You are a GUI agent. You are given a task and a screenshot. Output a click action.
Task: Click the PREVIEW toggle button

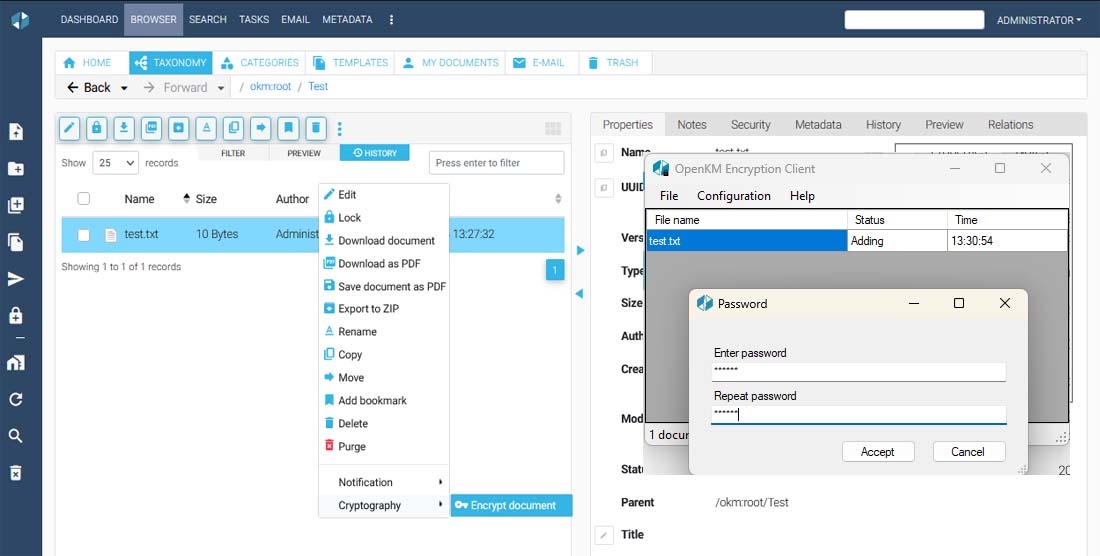[x=304, y=153]
